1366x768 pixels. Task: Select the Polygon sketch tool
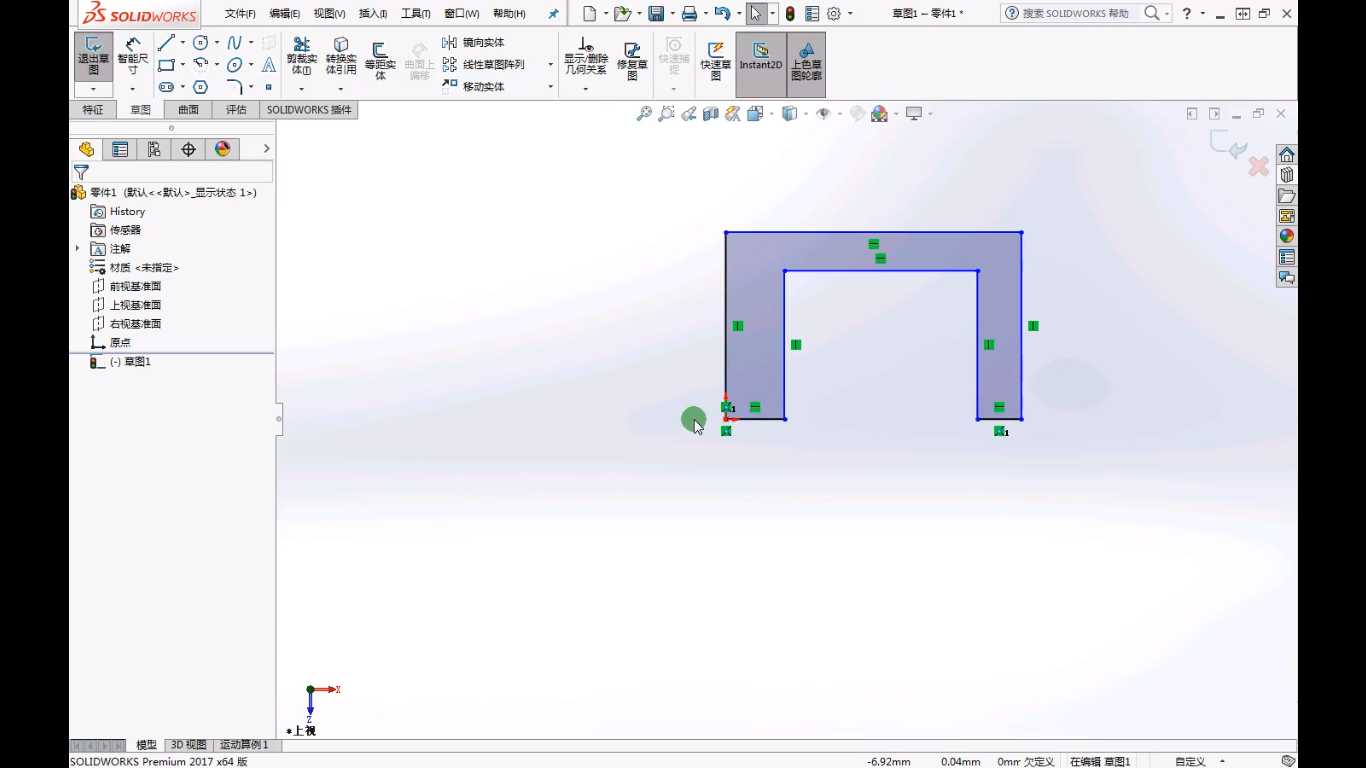[201, 87]
